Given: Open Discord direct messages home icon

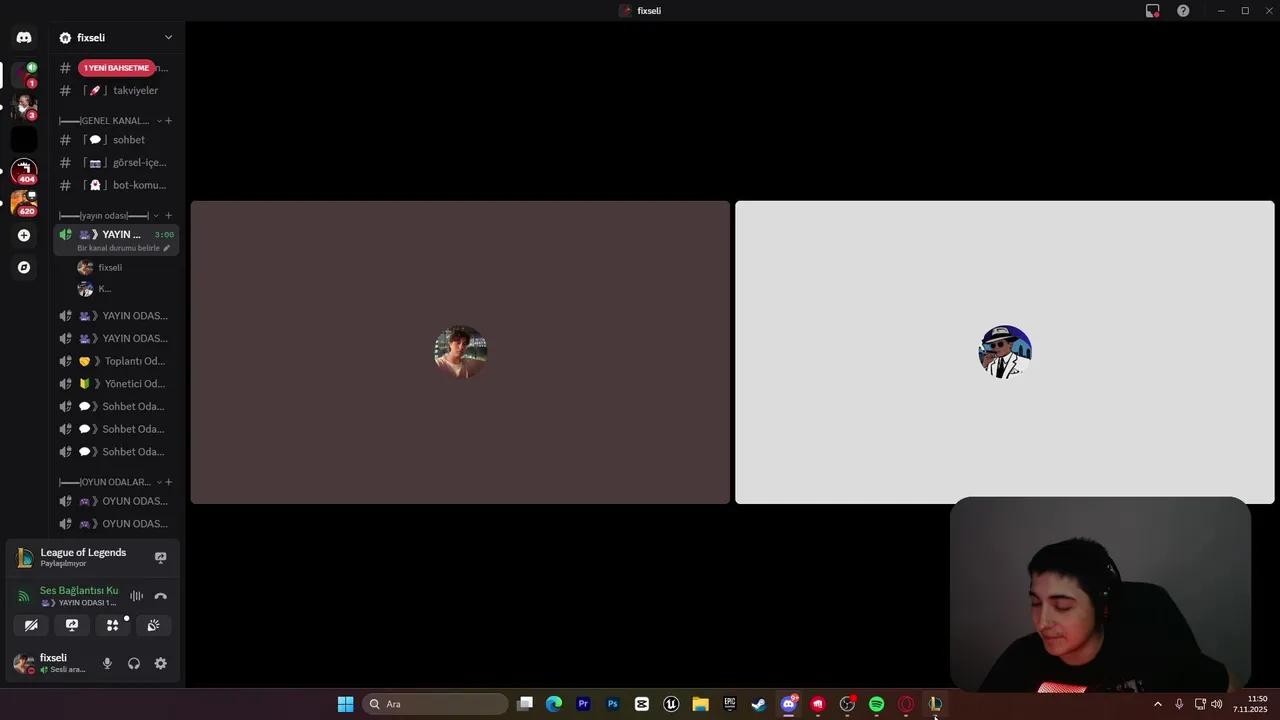Looking at the screenshot, I should coord(24,37).
